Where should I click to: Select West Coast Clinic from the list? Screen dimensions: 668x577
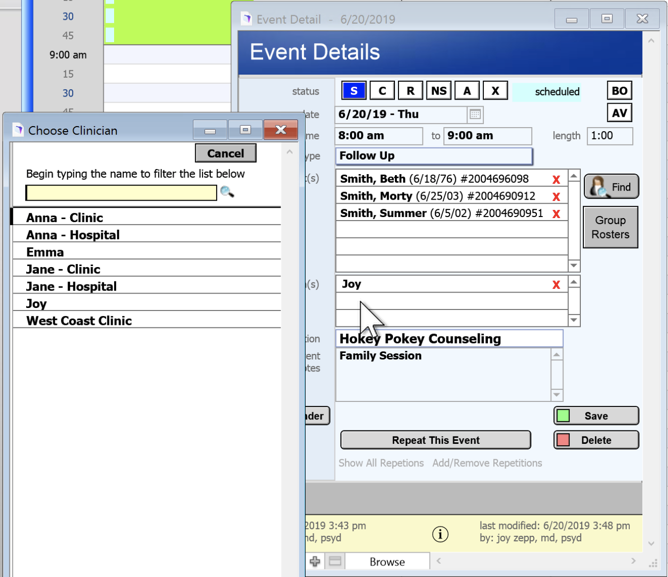[x=79, y=321]
